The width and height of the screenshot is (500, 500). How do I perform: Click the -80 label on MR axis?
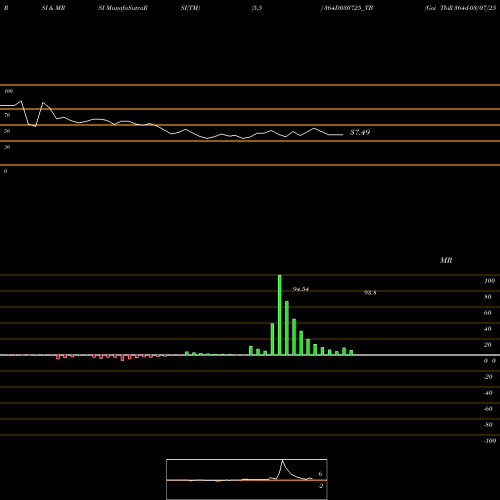(x=488, y=425)
